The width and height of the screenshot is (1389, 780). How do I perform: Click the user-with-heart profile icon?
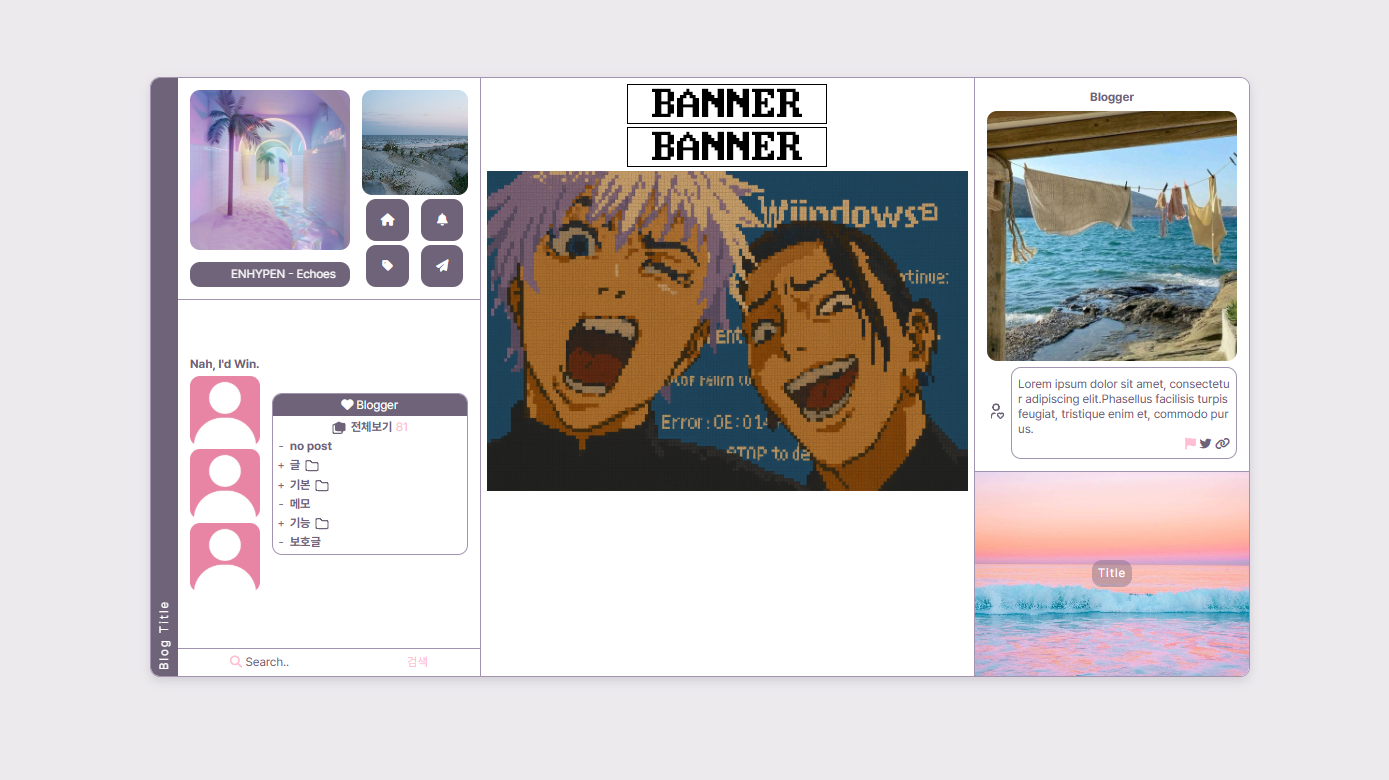tap(997, 411)
